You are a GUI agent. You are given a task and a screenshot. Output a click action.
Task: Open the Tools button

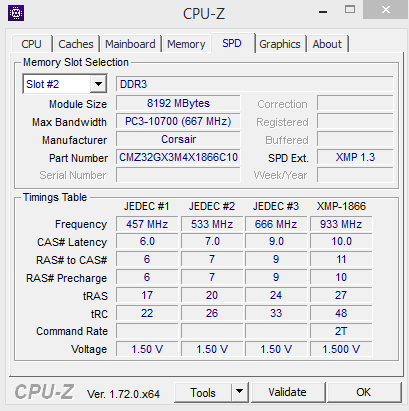(203, 392)
